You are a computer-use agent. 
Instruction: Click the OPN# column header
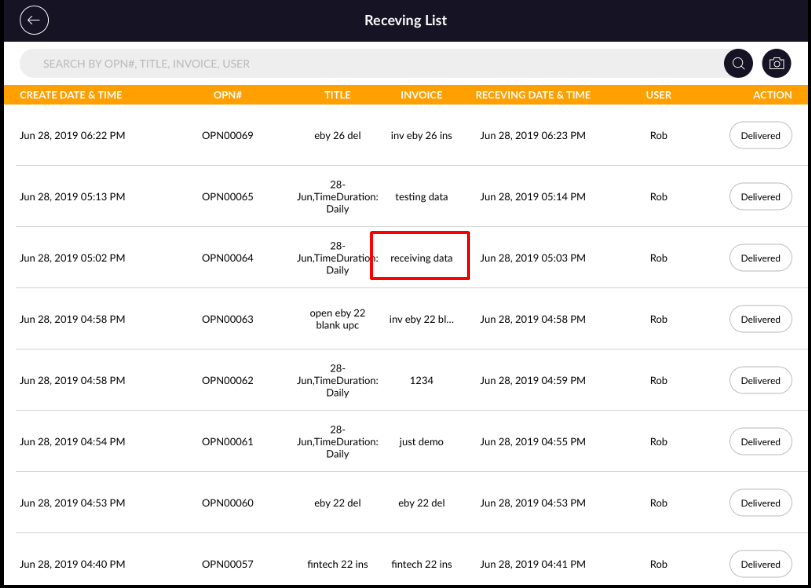coord(228,95)
